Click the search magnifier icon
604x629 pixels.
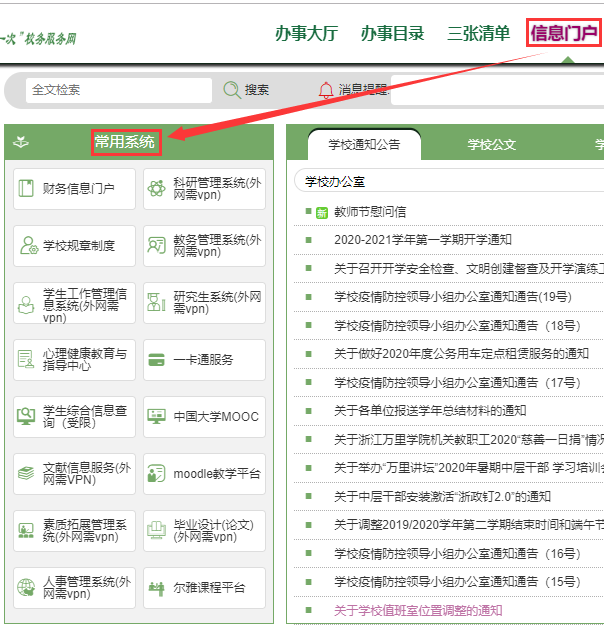click(x=232, y=90)
